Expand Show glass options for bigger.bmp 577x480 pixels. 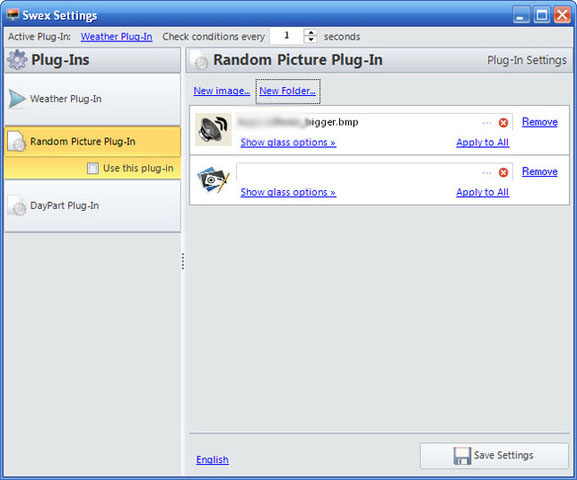tap(288, 142)
